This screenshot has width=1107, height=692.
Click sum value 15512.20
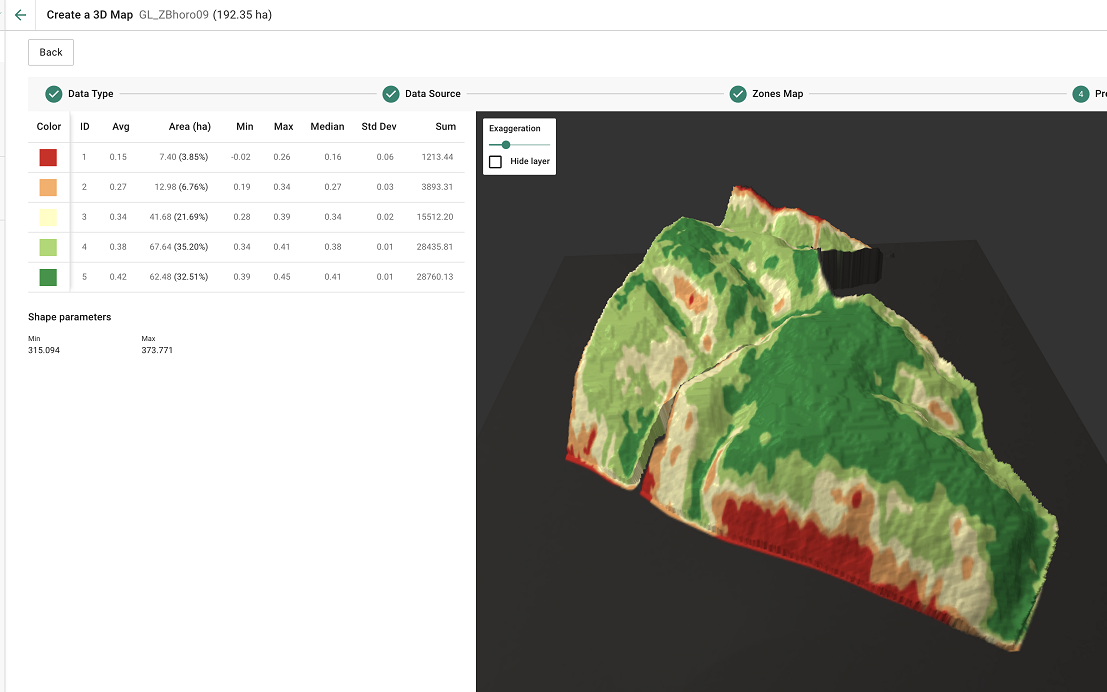pos(435,217)
